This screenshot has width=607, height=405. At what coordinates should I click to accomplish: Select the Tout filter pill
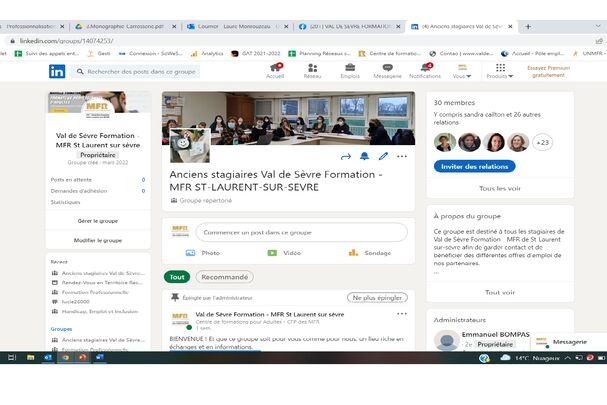[177, 277]
